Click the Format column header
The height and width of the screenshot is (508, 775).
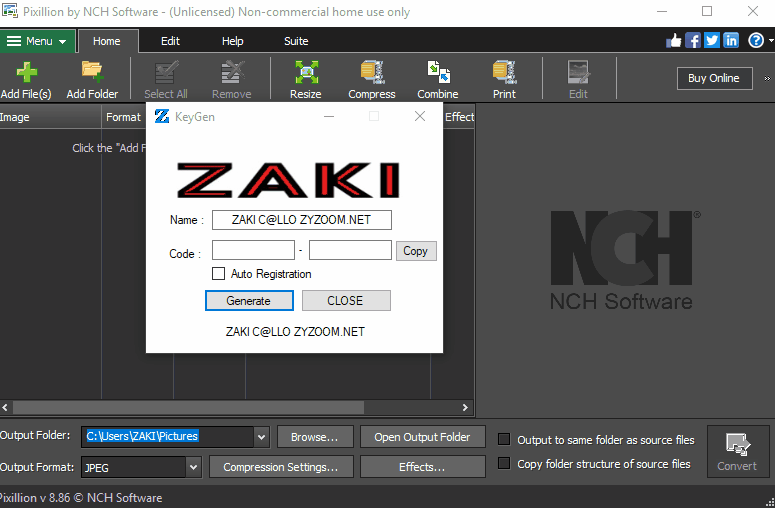coord(124,117)
